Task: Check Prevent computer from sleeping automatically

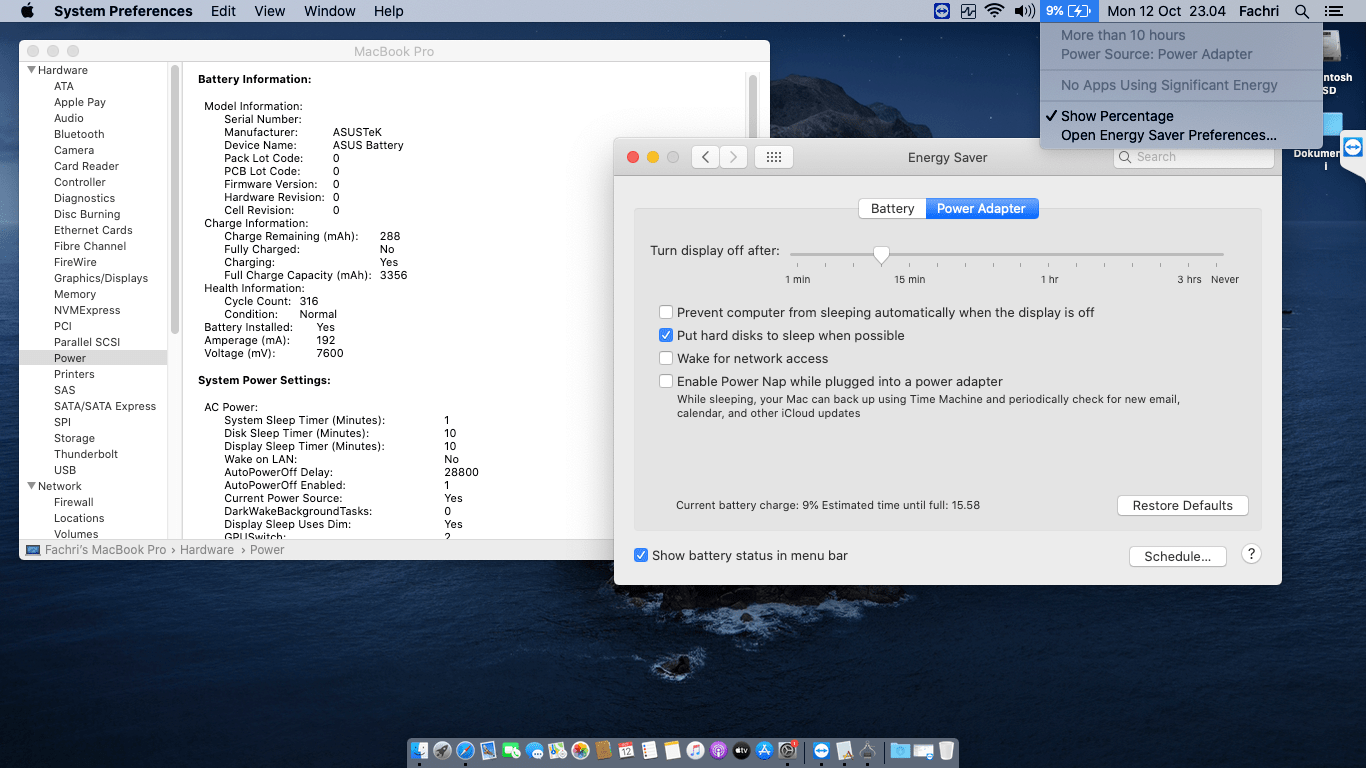Action: coord(666,312)
